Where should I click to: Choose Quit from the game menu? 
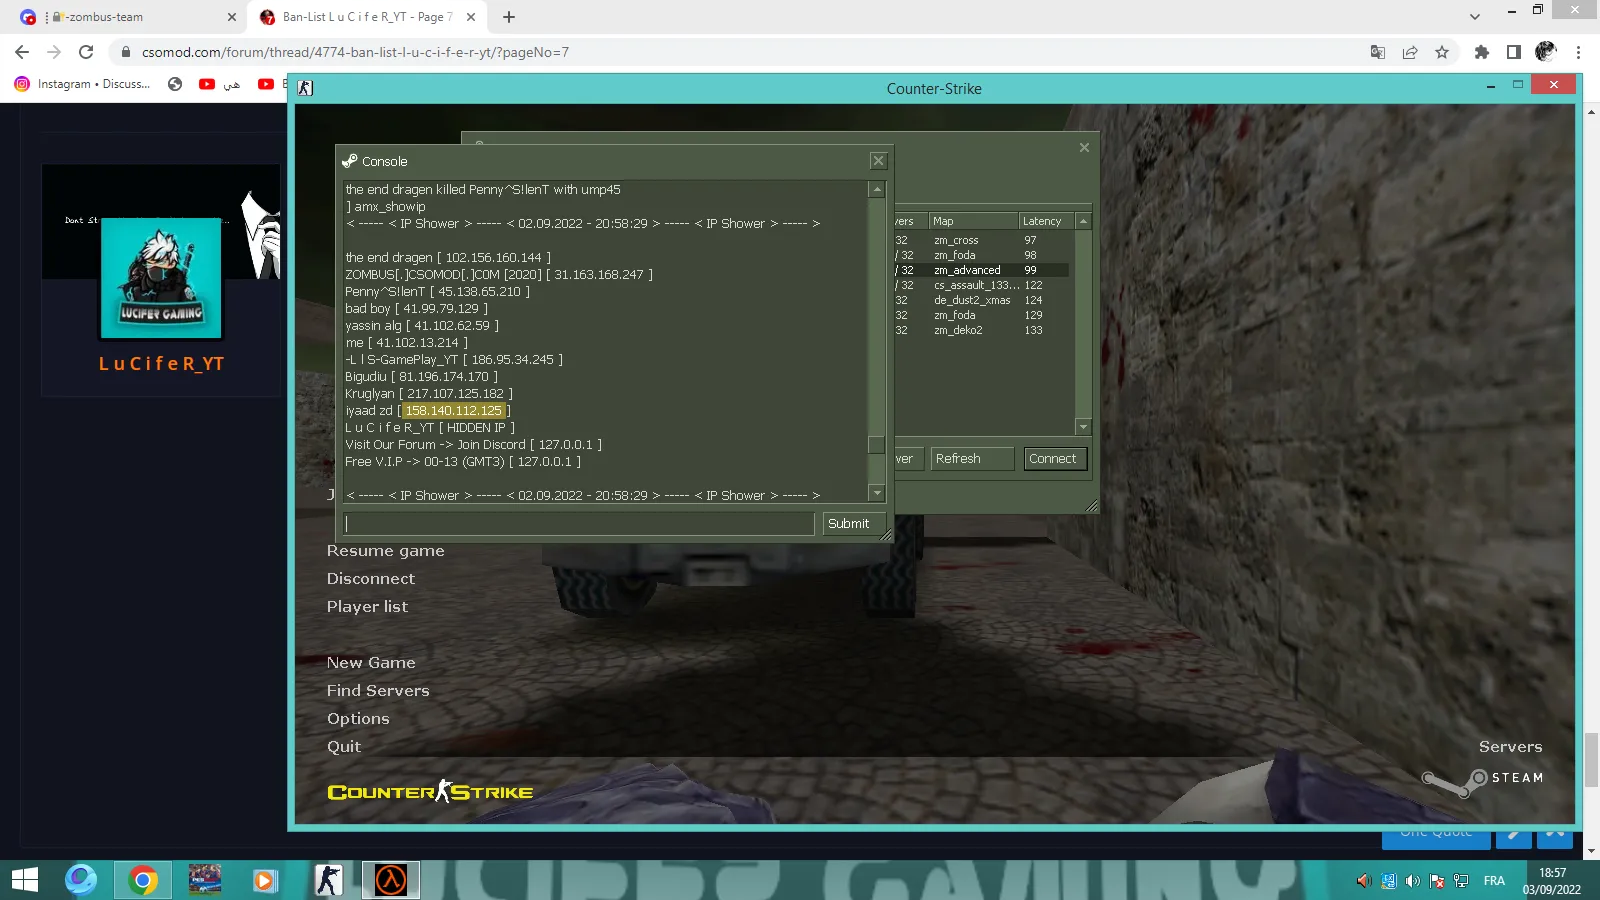point(344,747)
